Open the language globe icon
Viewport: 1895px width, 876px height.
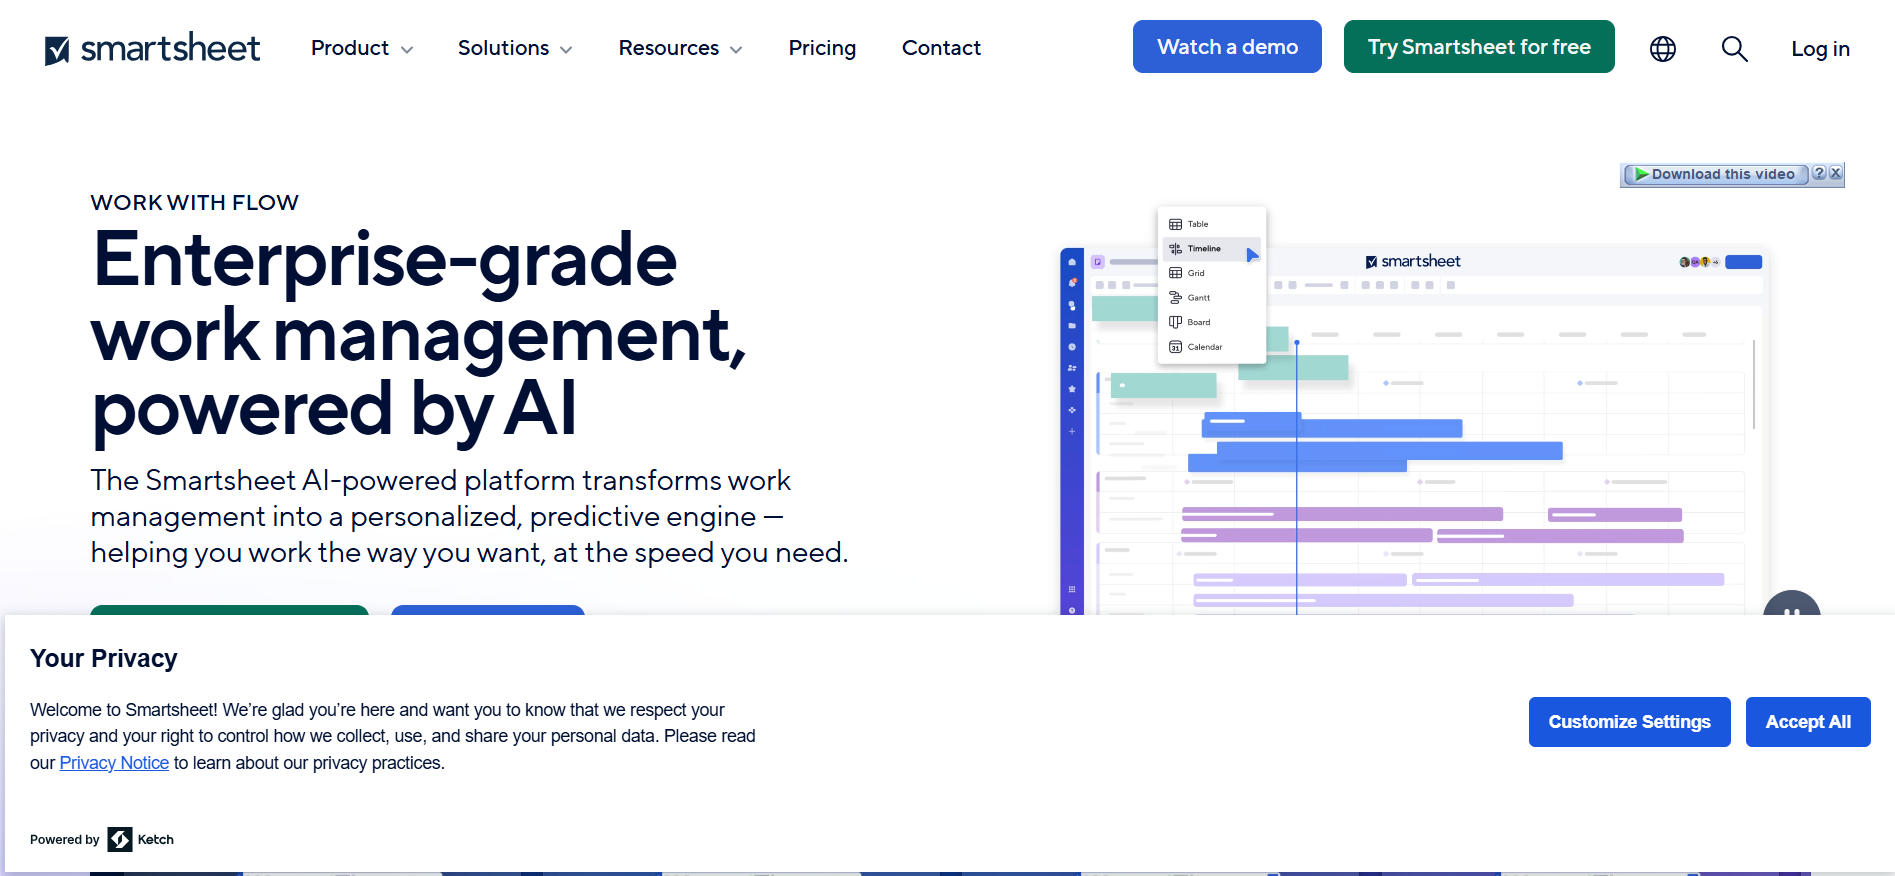click(x=1663, y=48)
